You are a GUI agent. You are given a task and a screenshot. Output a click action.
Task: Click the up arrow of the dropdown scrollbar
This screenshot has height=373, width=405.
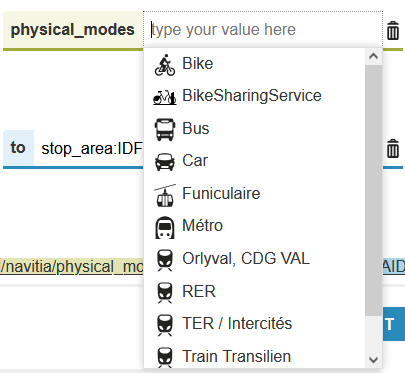click(373, 56)
